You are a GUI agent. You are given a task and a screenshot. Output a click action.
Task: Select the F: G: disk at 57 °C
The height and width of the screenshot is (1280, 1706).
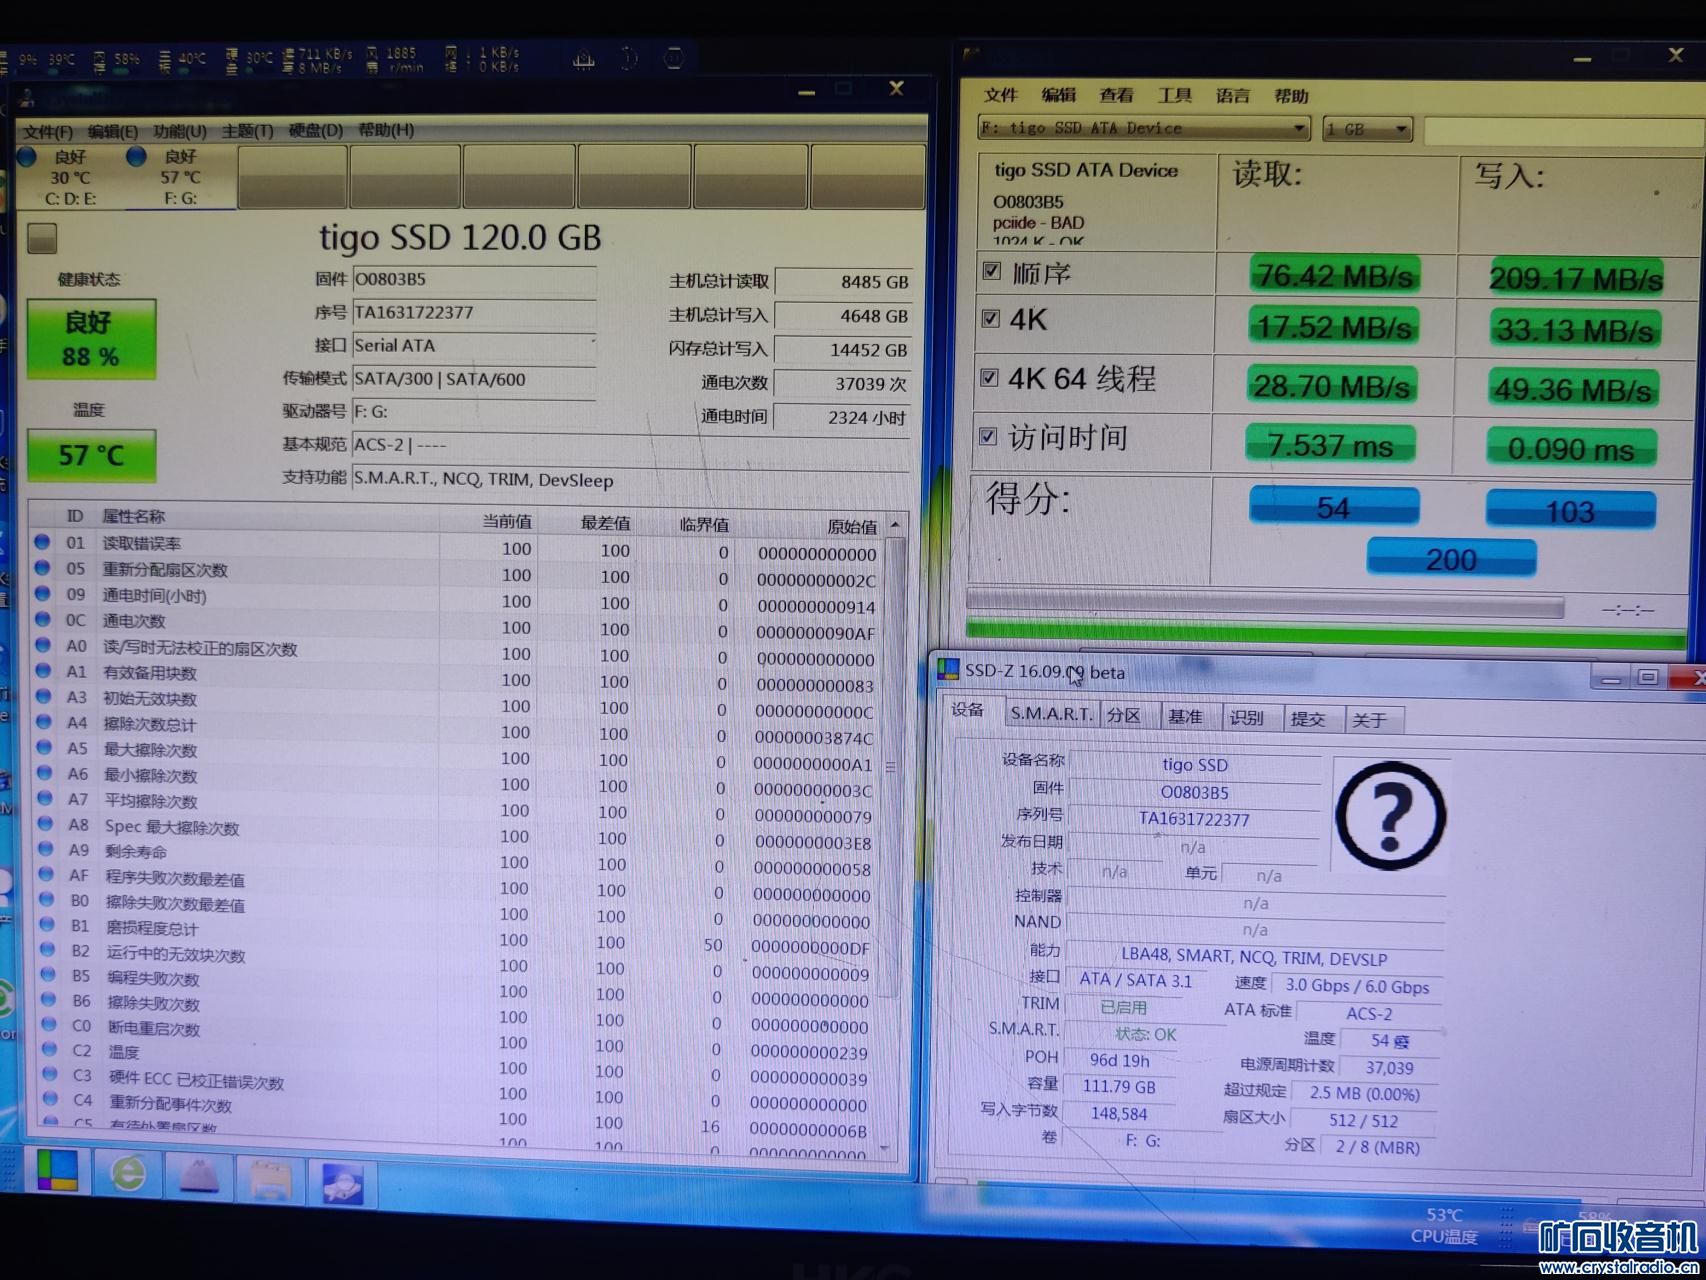tap(180, 177)
